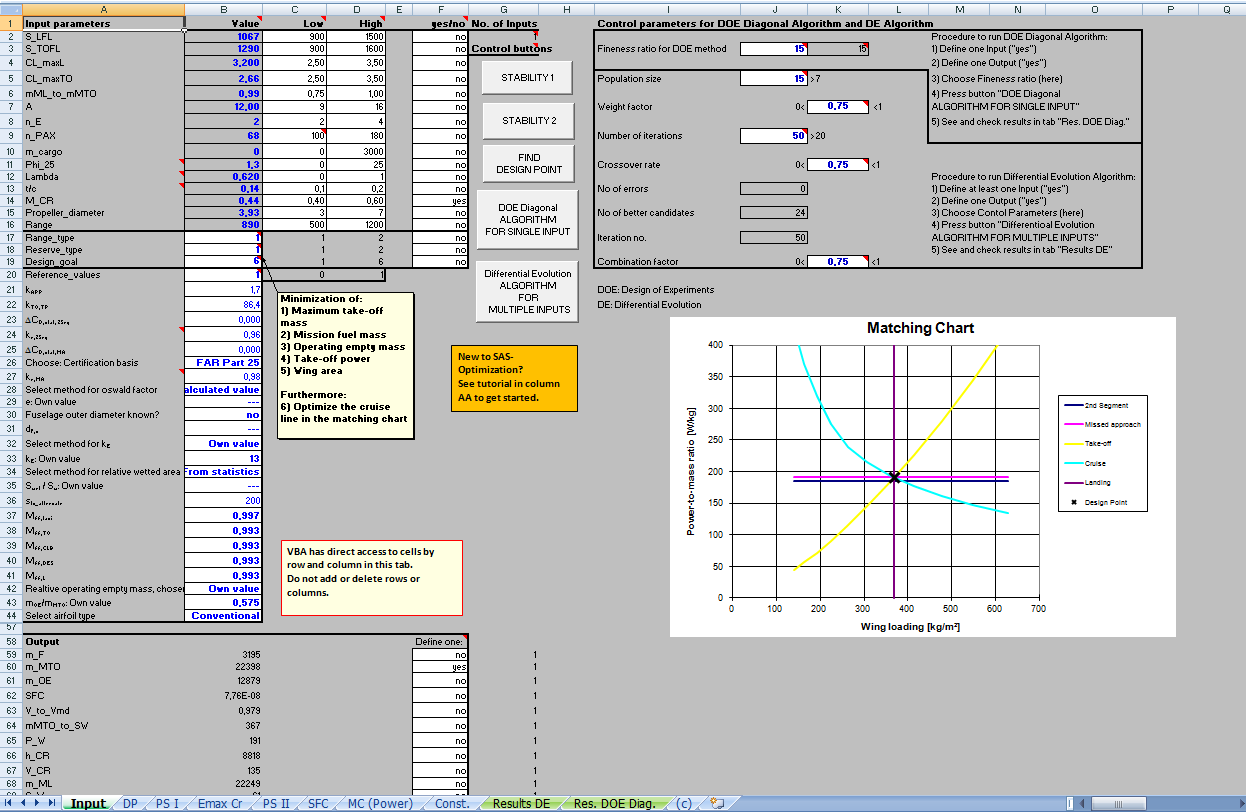Select the Fuselage outer diameter known cell
The width and height of the screenshot is (1246, 812).
(224, 414)
